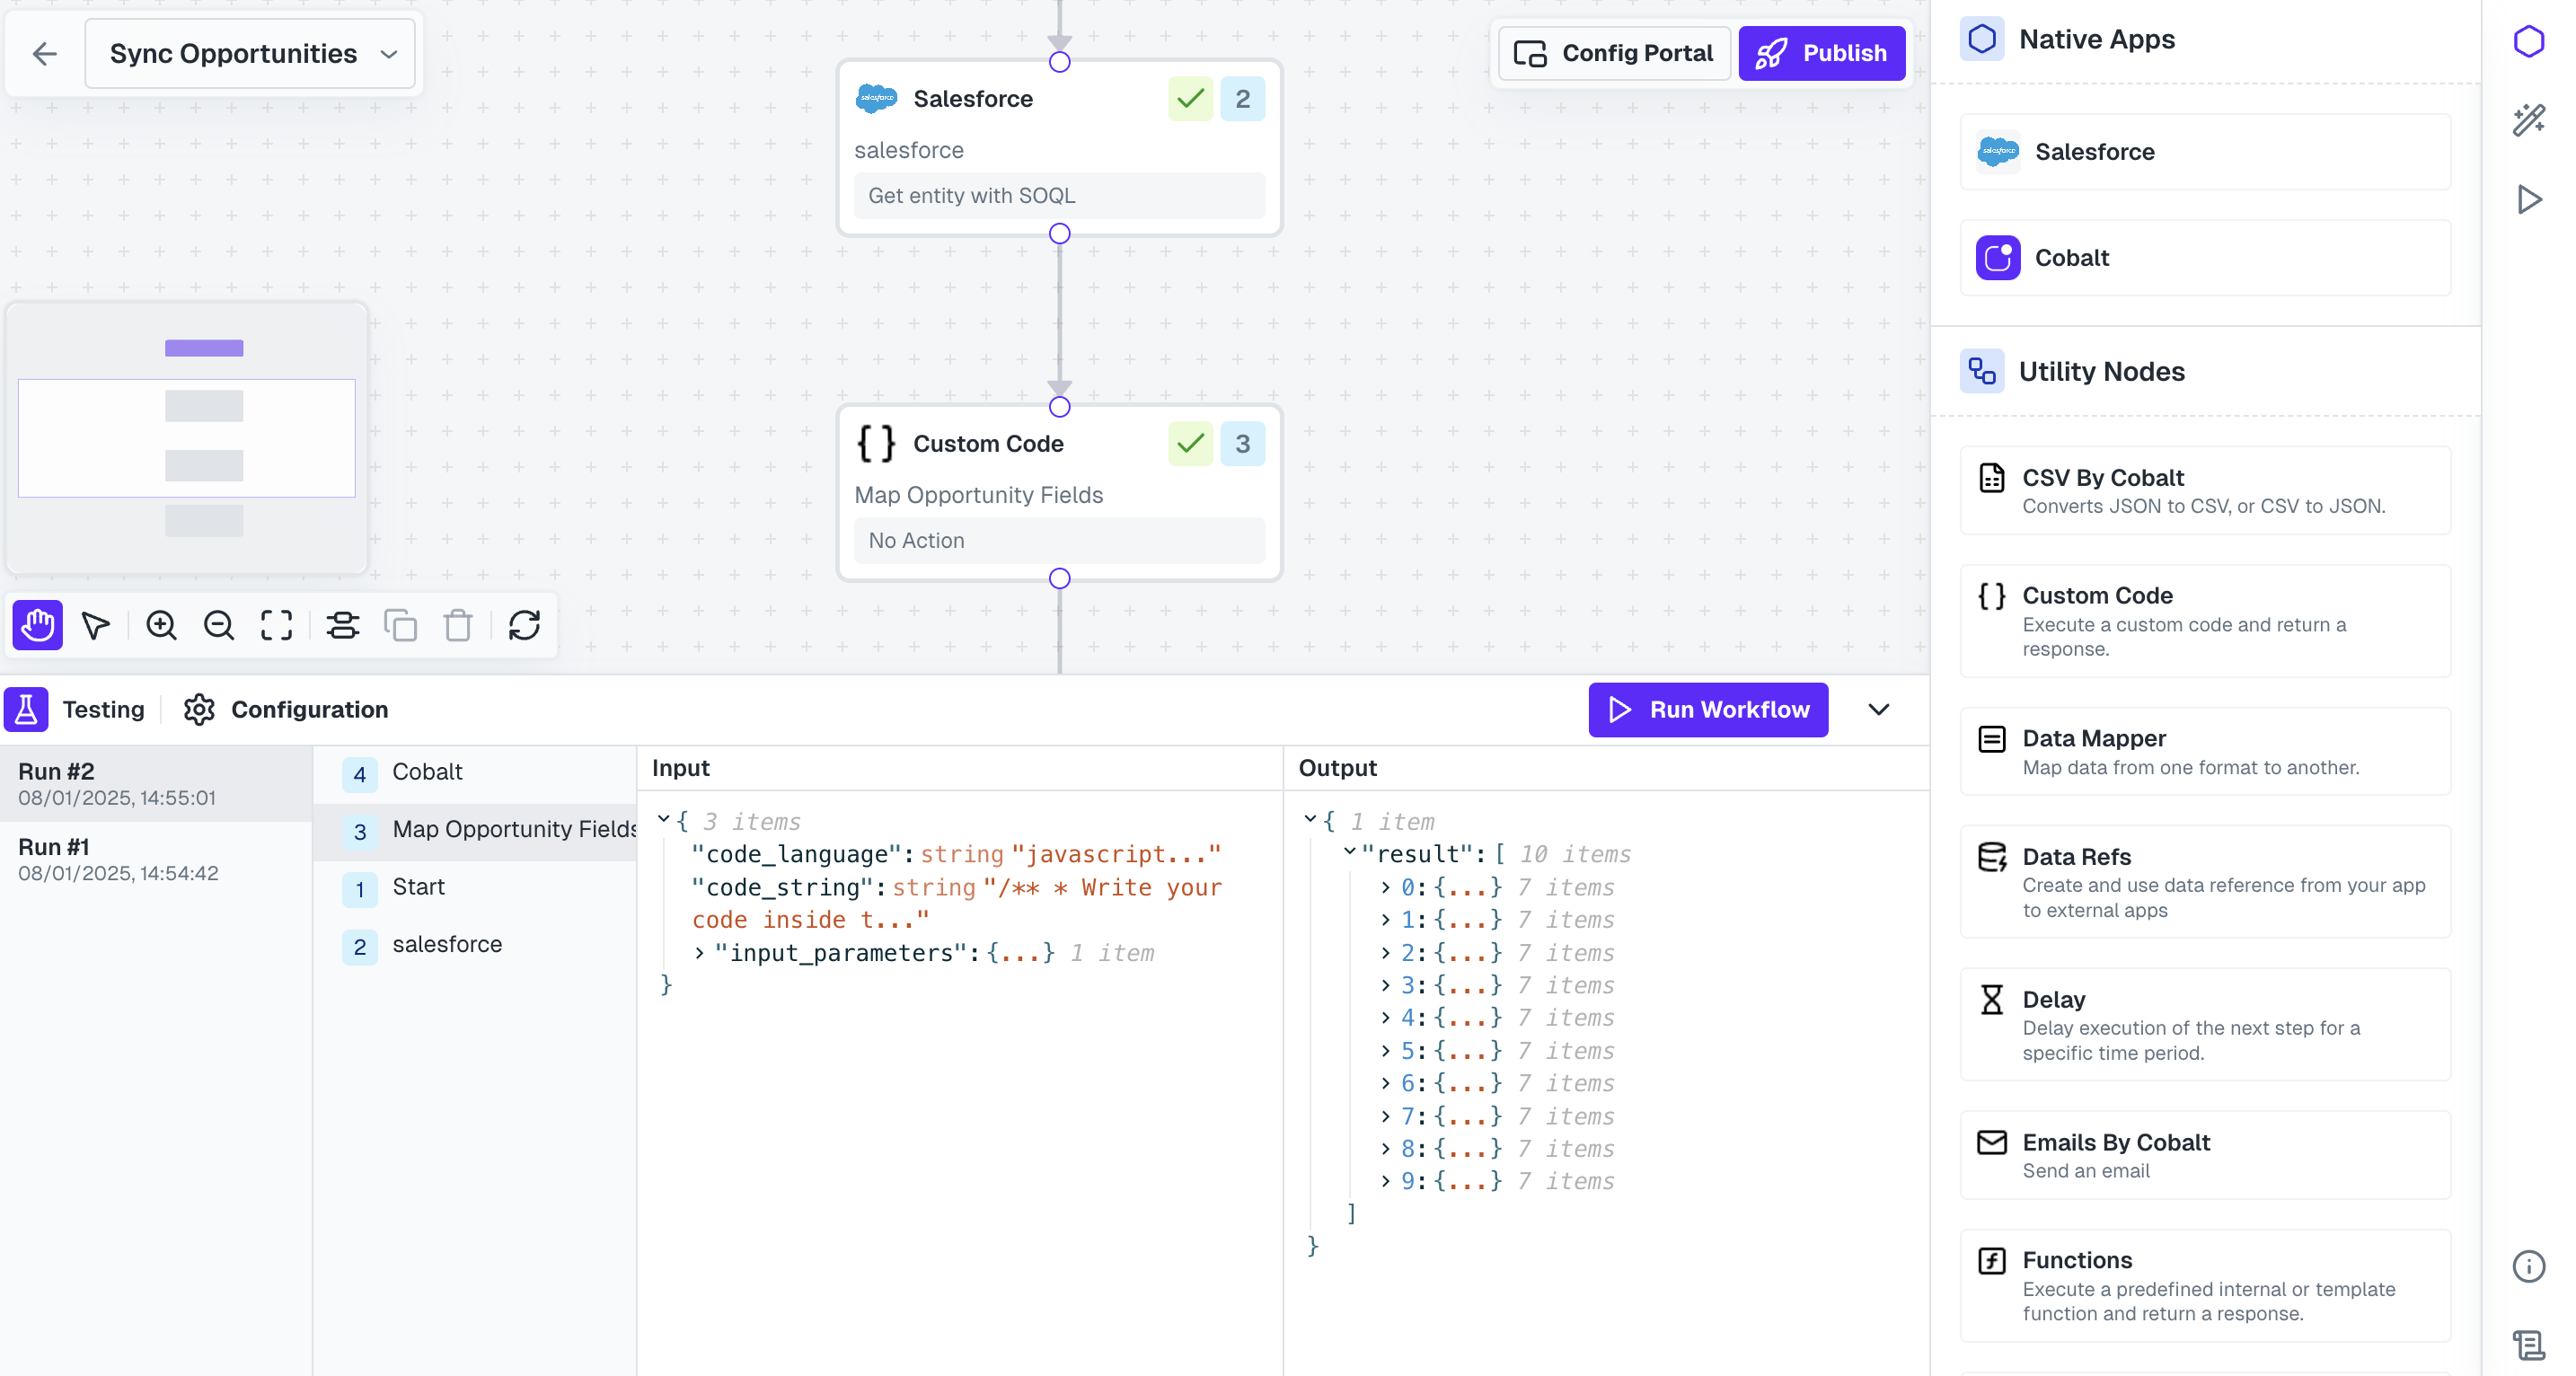Zoom out of the workflow canvas
Image resolution: width=2576 pixels, height=1376 pixels.
[x=218, y=625]
